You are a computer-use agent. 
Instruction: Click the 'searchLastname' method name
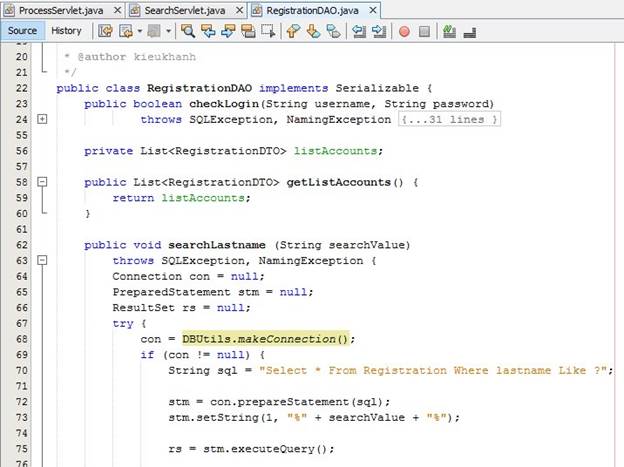coord(216,245)
